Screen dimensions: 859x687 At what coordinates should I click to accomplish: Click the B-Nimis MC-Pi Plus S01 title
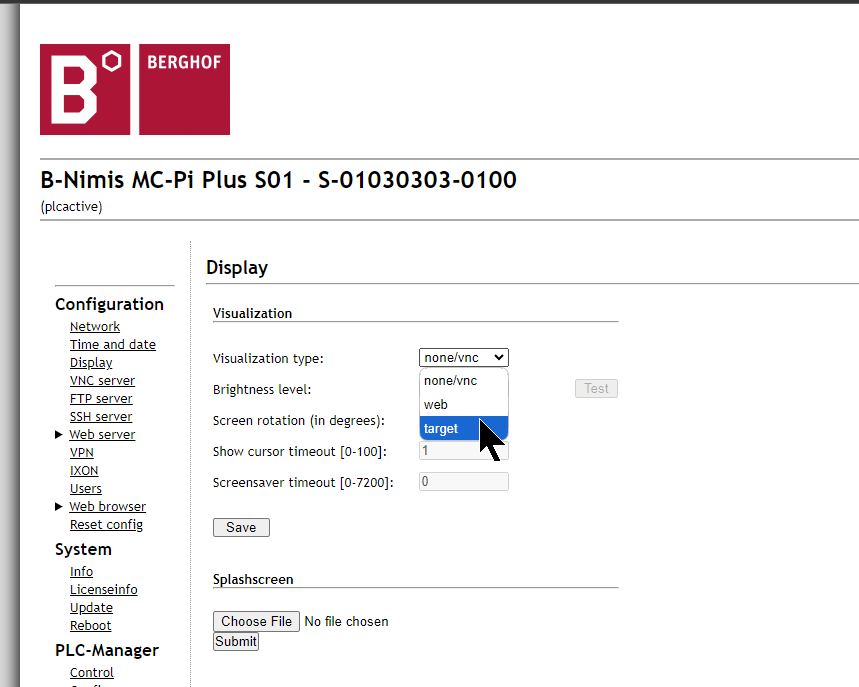(x=278, y=180)
